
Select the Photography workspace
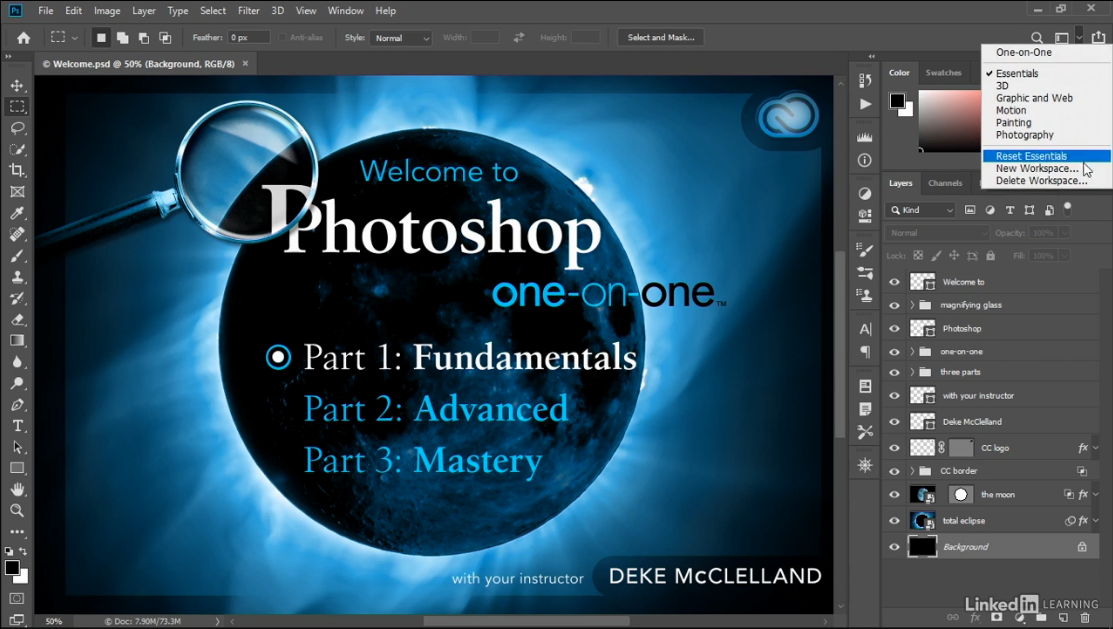(1024, 135)
